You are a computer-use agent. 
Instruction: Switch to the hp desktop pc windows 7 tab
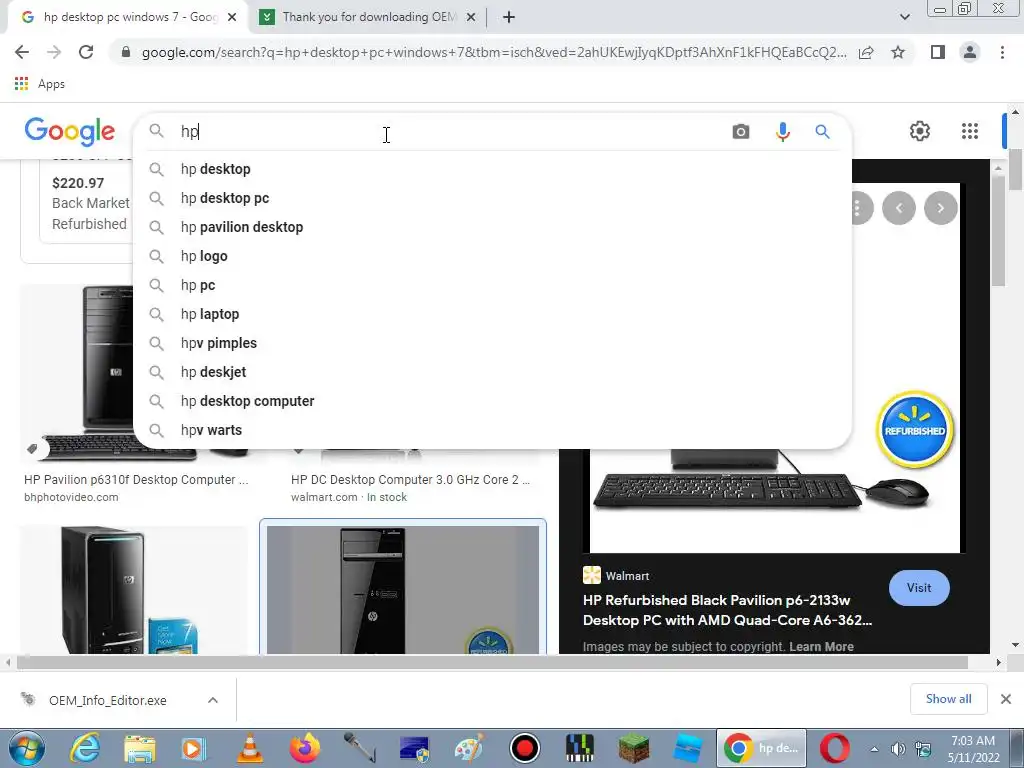pyautogui.click(x=129, y=18)
